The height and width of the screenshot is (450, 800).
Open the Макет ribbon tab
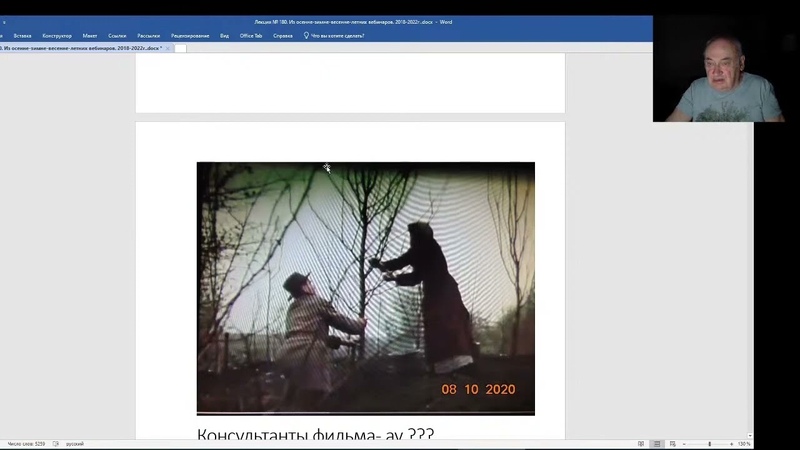tap(90, 36)
